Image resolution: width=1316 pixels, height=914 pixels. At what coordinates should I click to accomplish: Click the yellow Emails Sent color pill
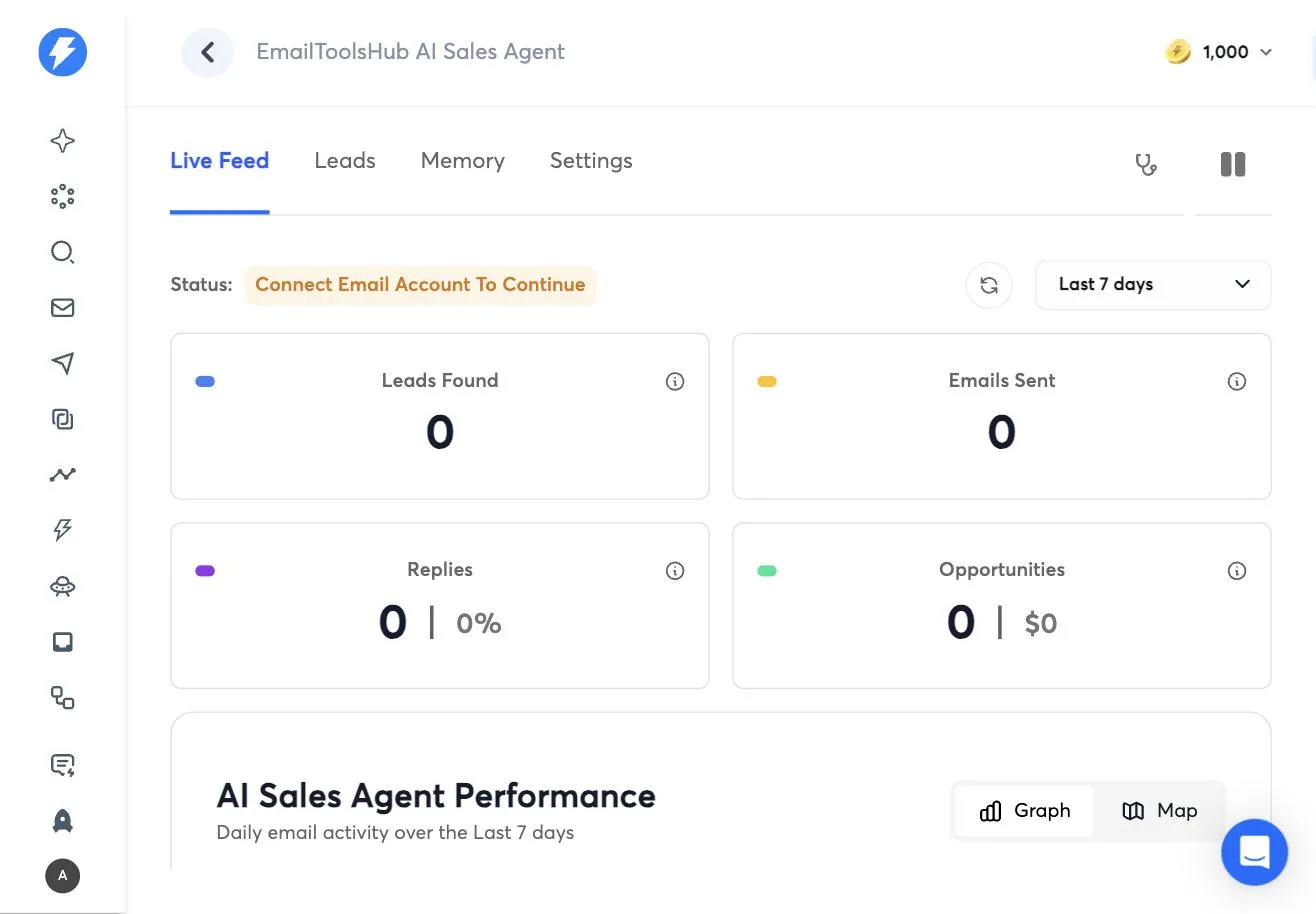767,381
